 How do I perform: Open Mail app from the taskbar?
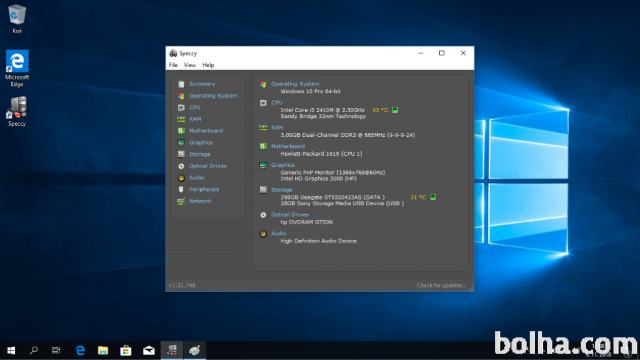click(149, 351)
